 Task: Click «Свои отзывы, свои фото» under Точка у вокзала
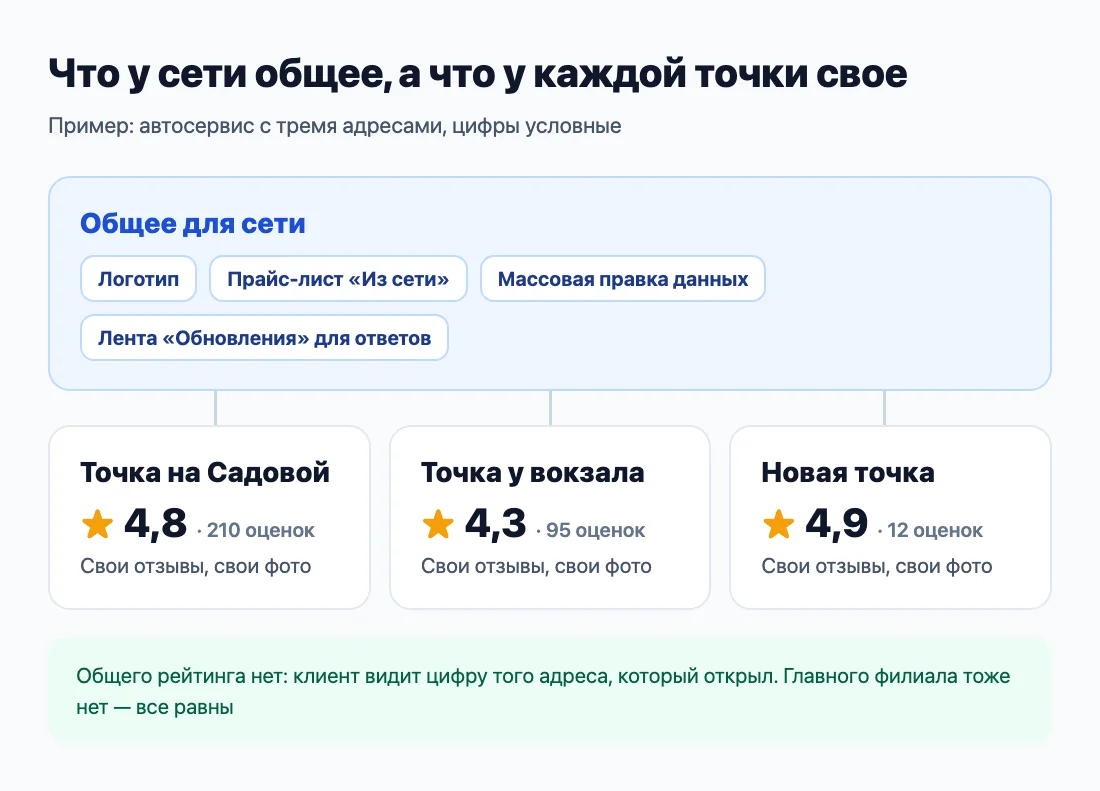tap(536, 566)
